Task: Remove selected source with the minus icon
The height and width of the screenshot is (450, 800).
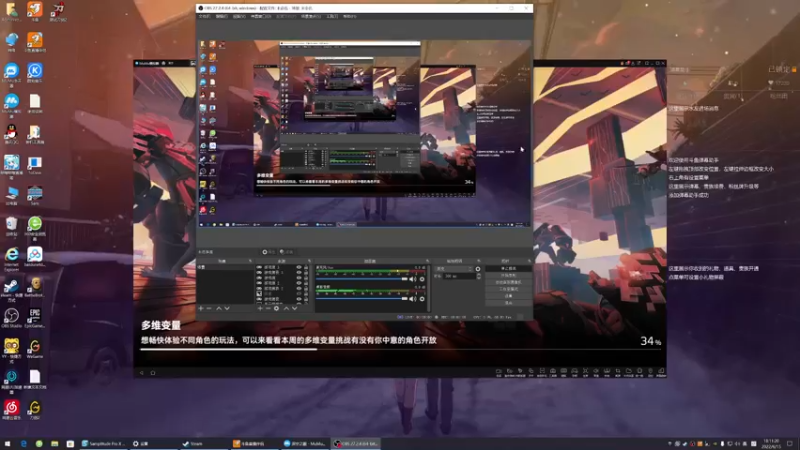Action: click(x=268, y=308)
